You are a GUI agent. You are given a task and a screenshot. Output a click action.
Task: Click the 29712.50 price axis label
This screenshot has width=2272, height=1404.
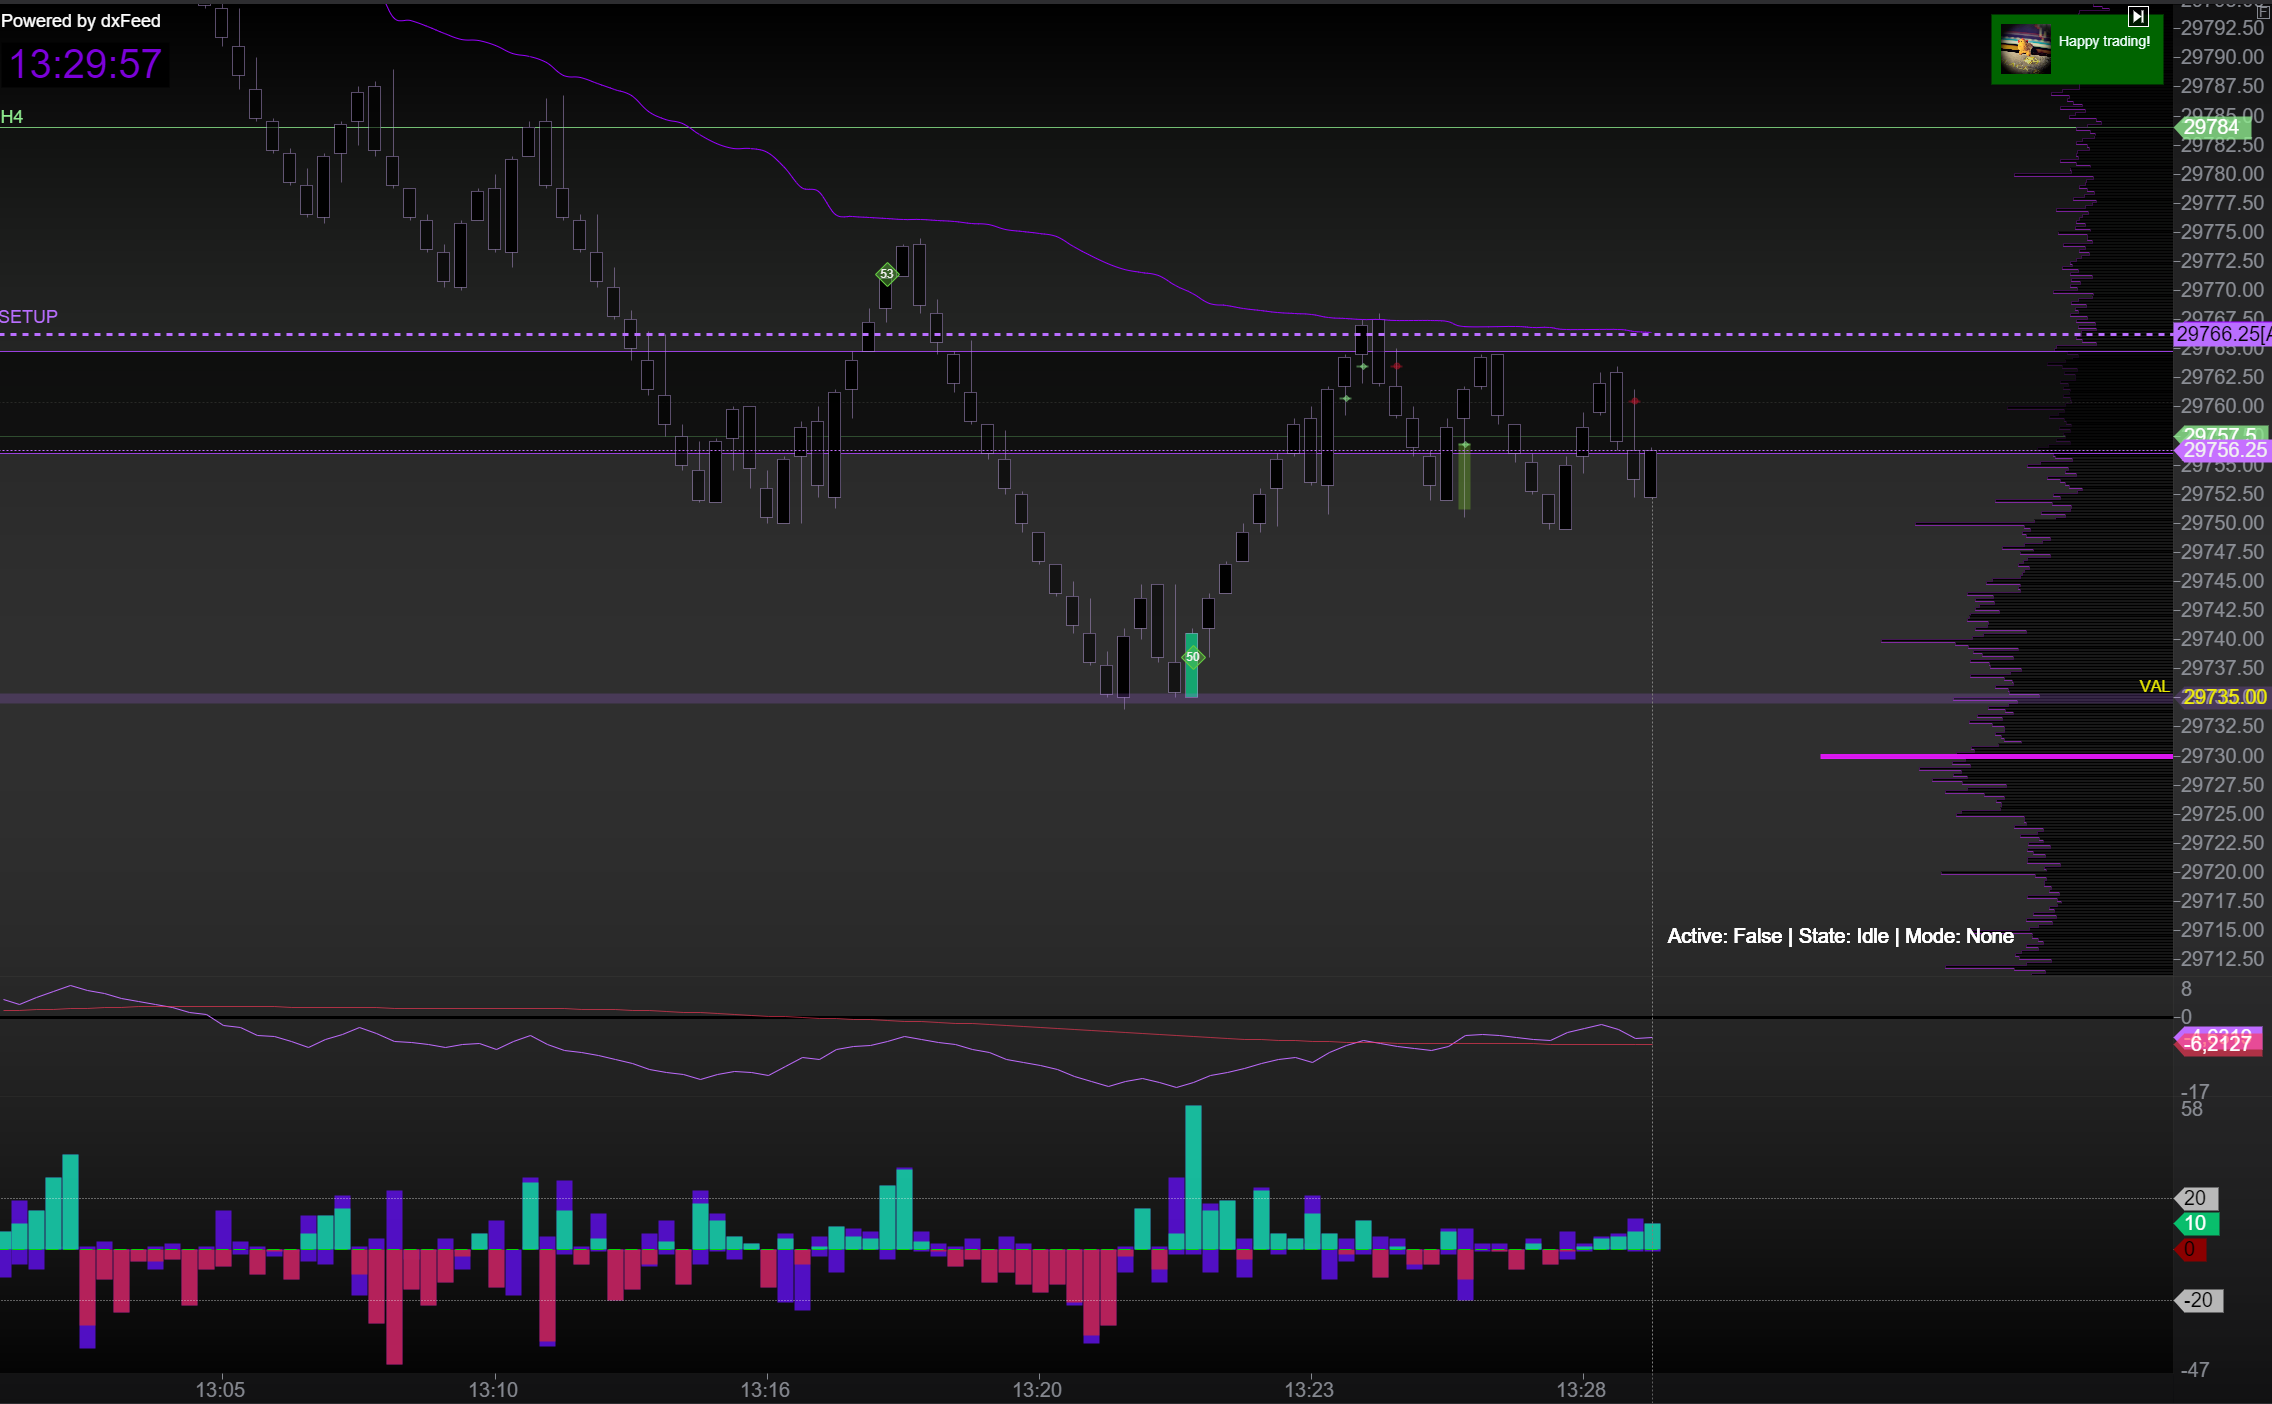point(2222,959)
